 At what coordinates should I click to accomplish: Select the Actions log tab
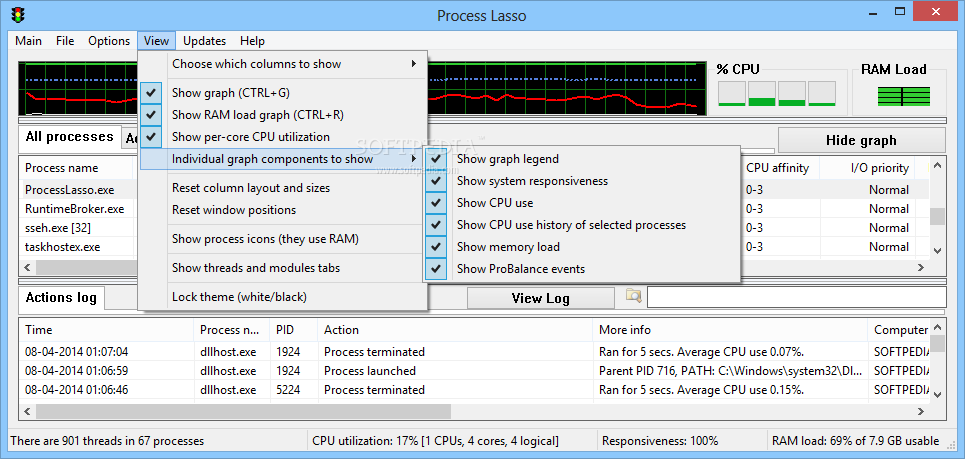click(x=61, y=298)
